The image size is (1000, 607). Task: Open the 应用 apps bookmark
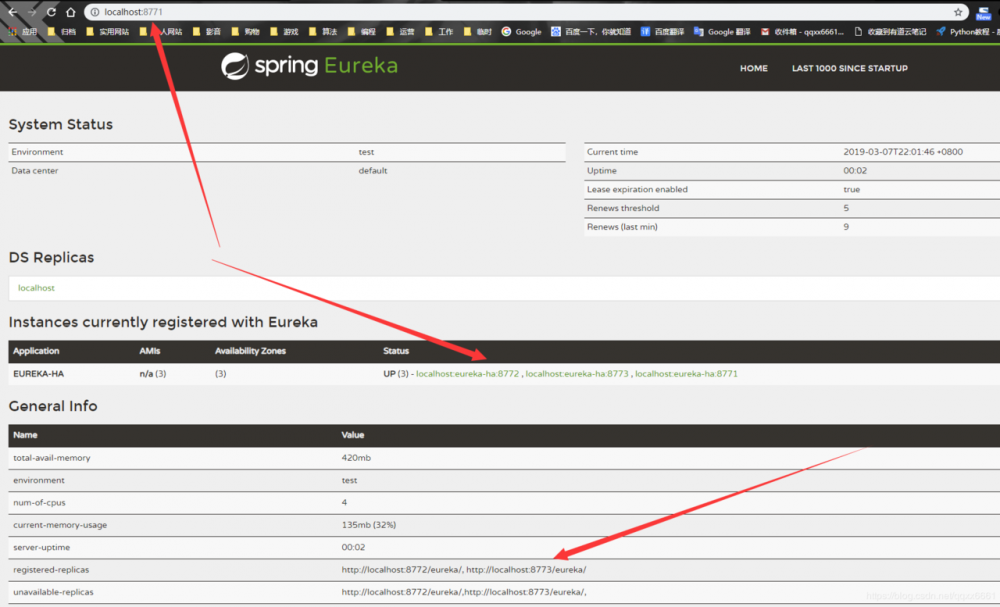coord(23,31)
